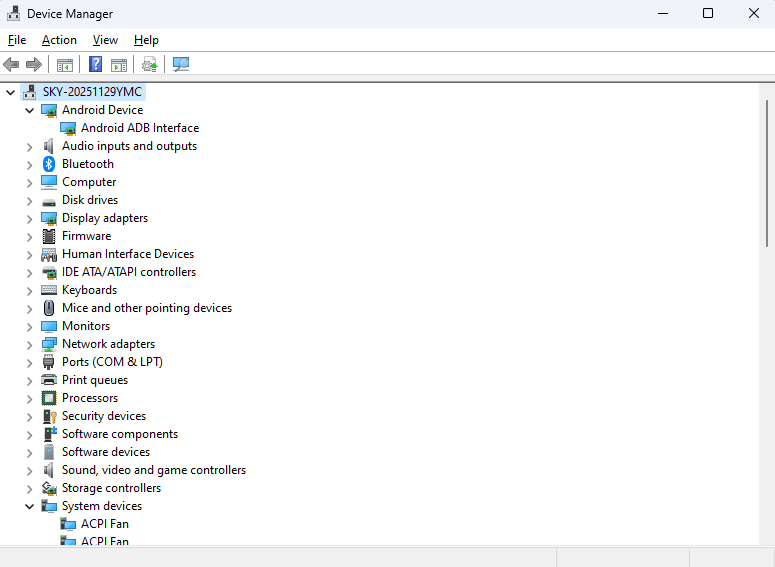775x567 pixels.
Task: Click the Bluetooth category icon
Action: (49, 164)
